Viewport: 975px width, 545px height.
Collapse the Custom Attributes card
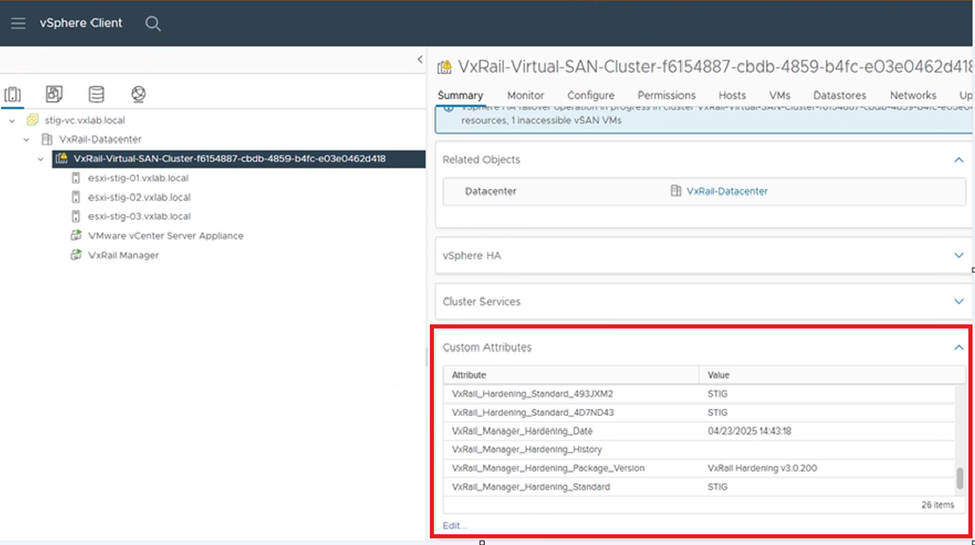pyautogui.click(x=959, y=348)
